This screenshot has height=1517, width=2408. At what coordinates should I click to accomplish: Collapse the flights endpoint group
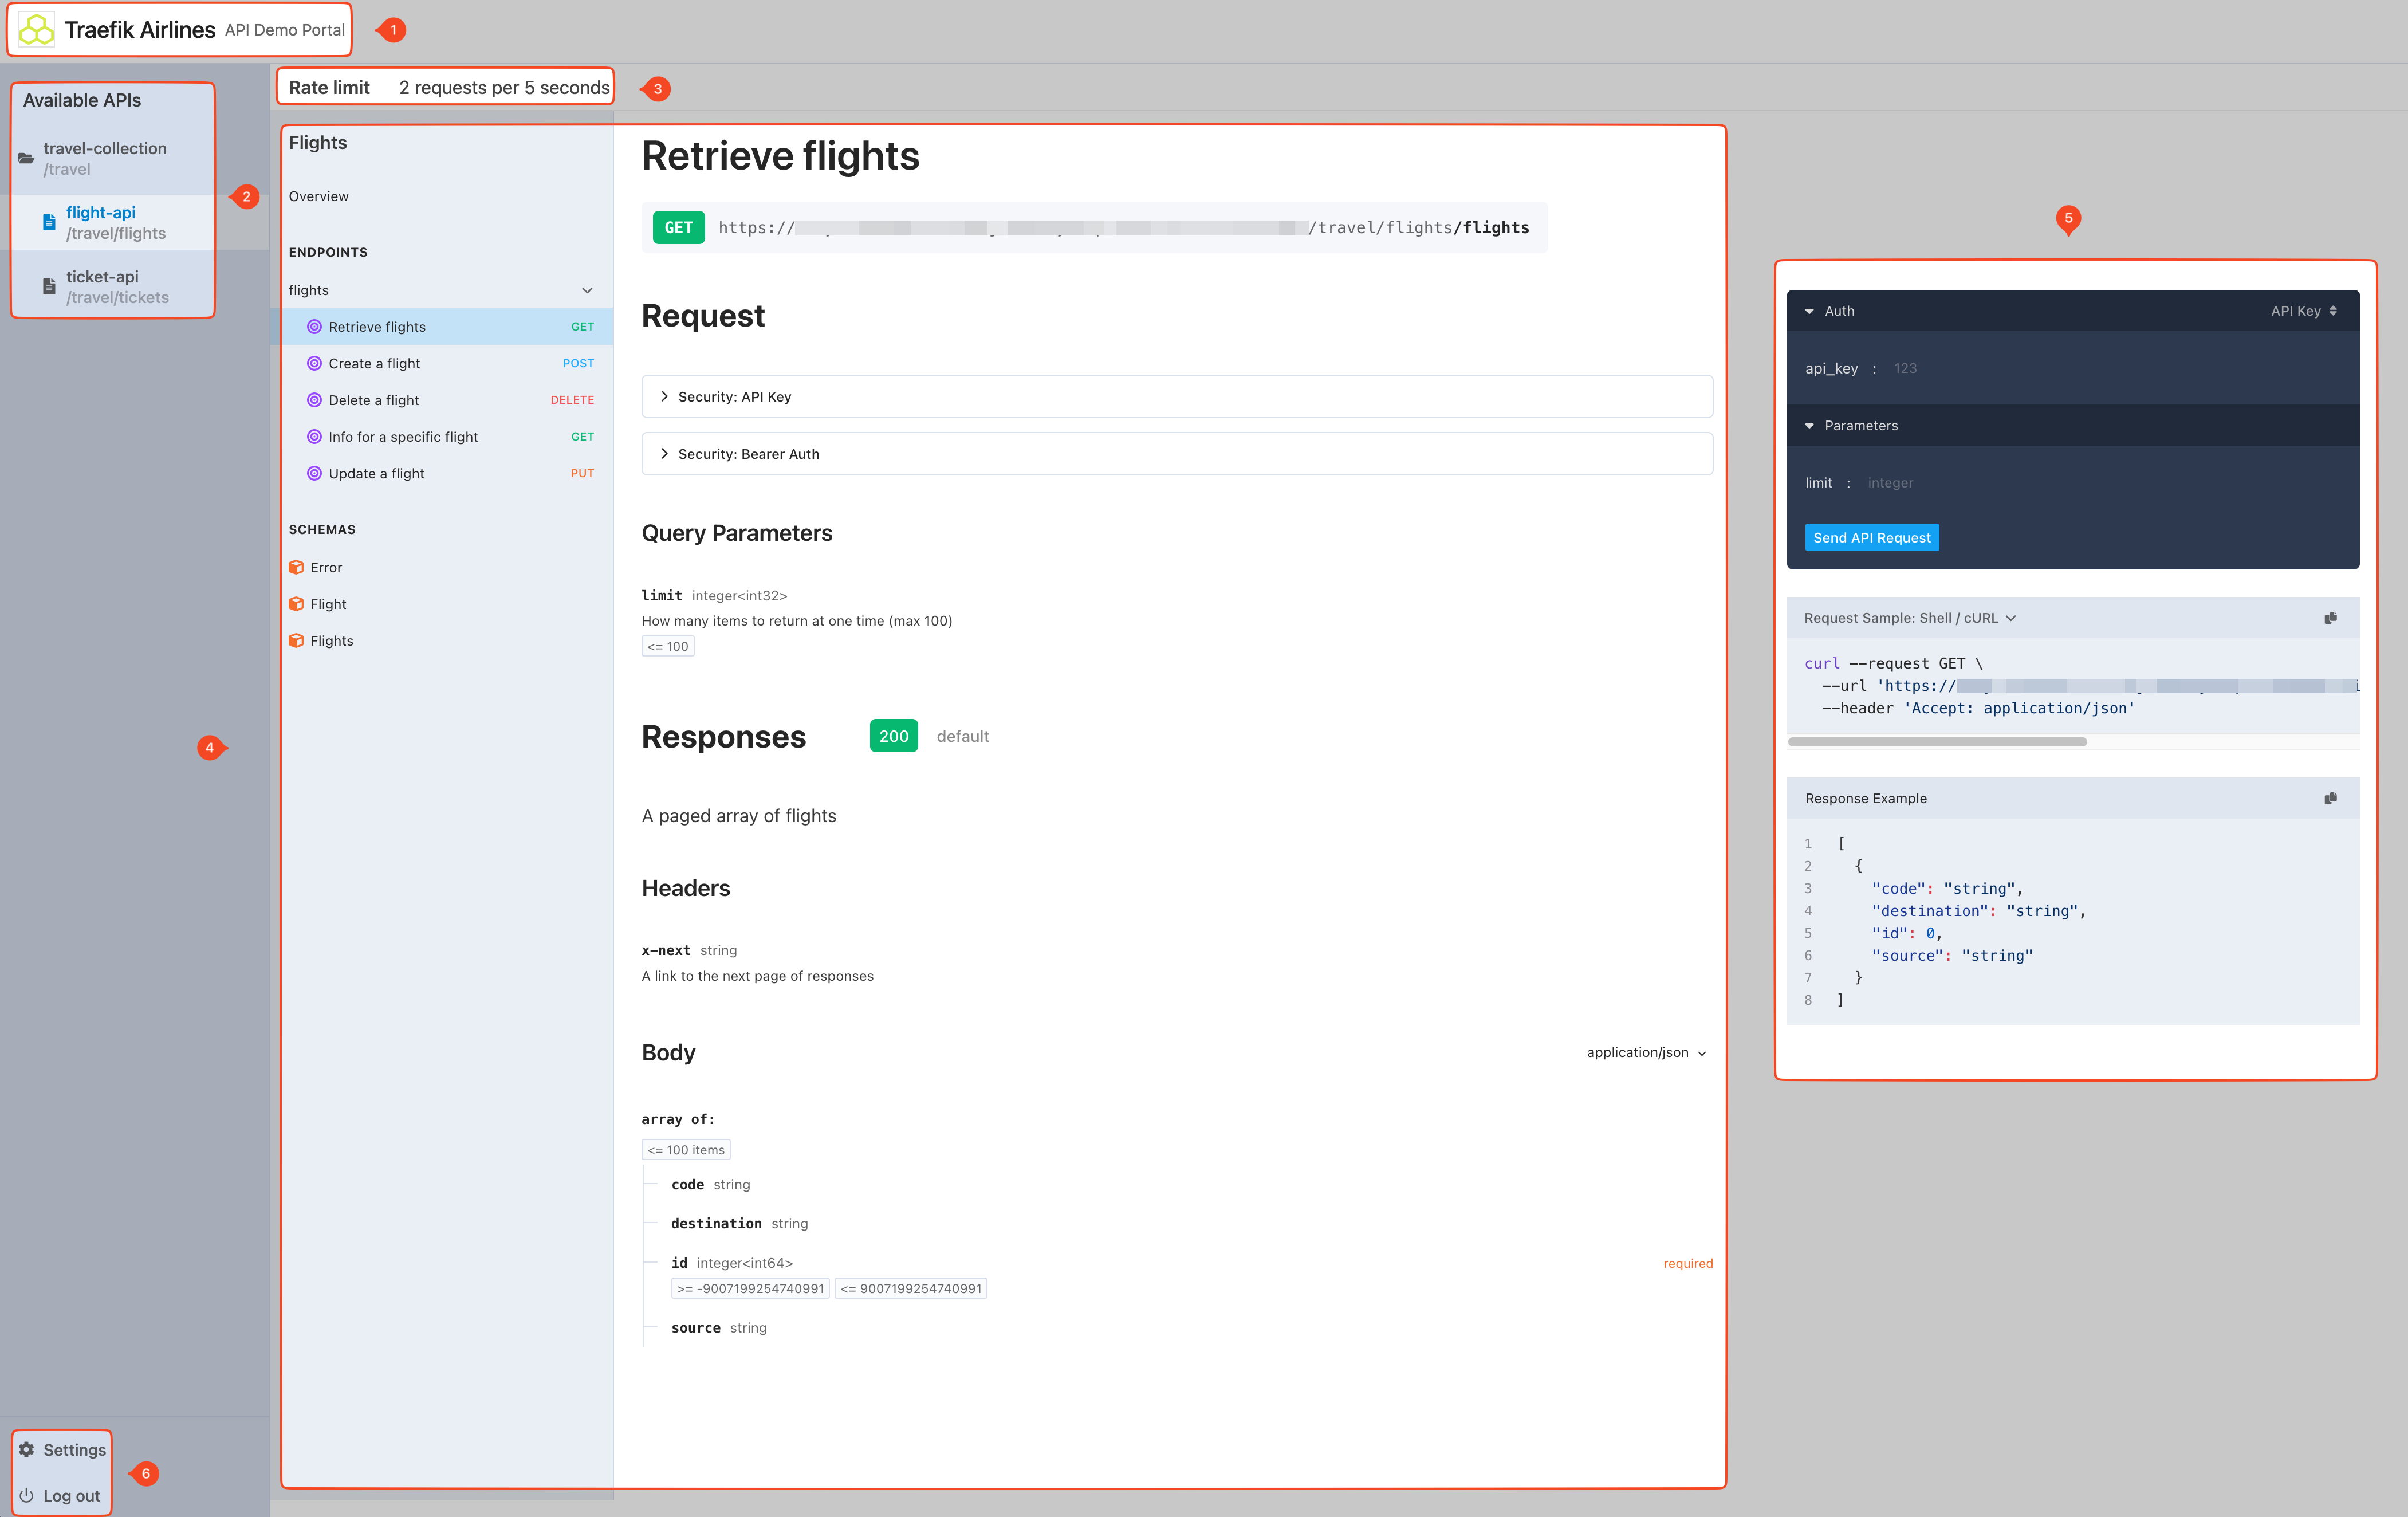(x=587, y=290)
